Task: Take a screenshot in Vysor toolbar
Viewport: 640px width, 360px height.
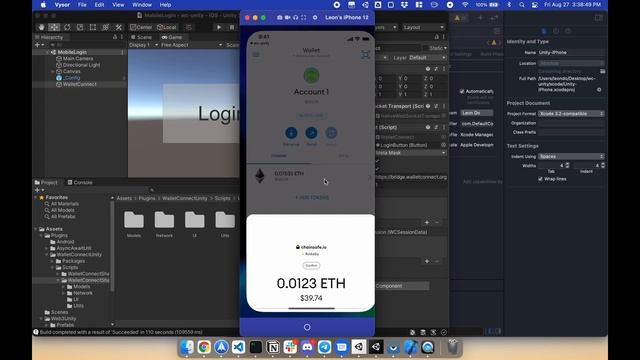Action: pyautogui.click(x=280, y=18)
